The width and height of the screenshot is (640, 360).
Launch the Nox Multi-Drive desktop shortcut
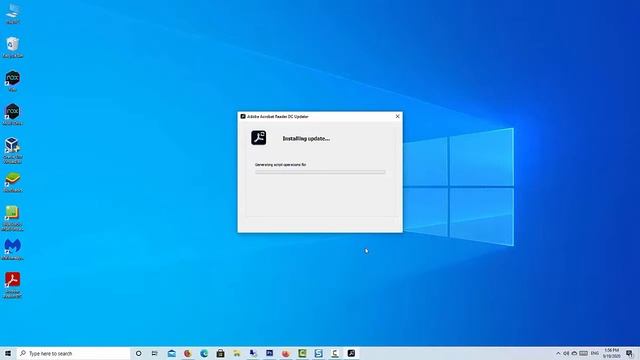13,114
